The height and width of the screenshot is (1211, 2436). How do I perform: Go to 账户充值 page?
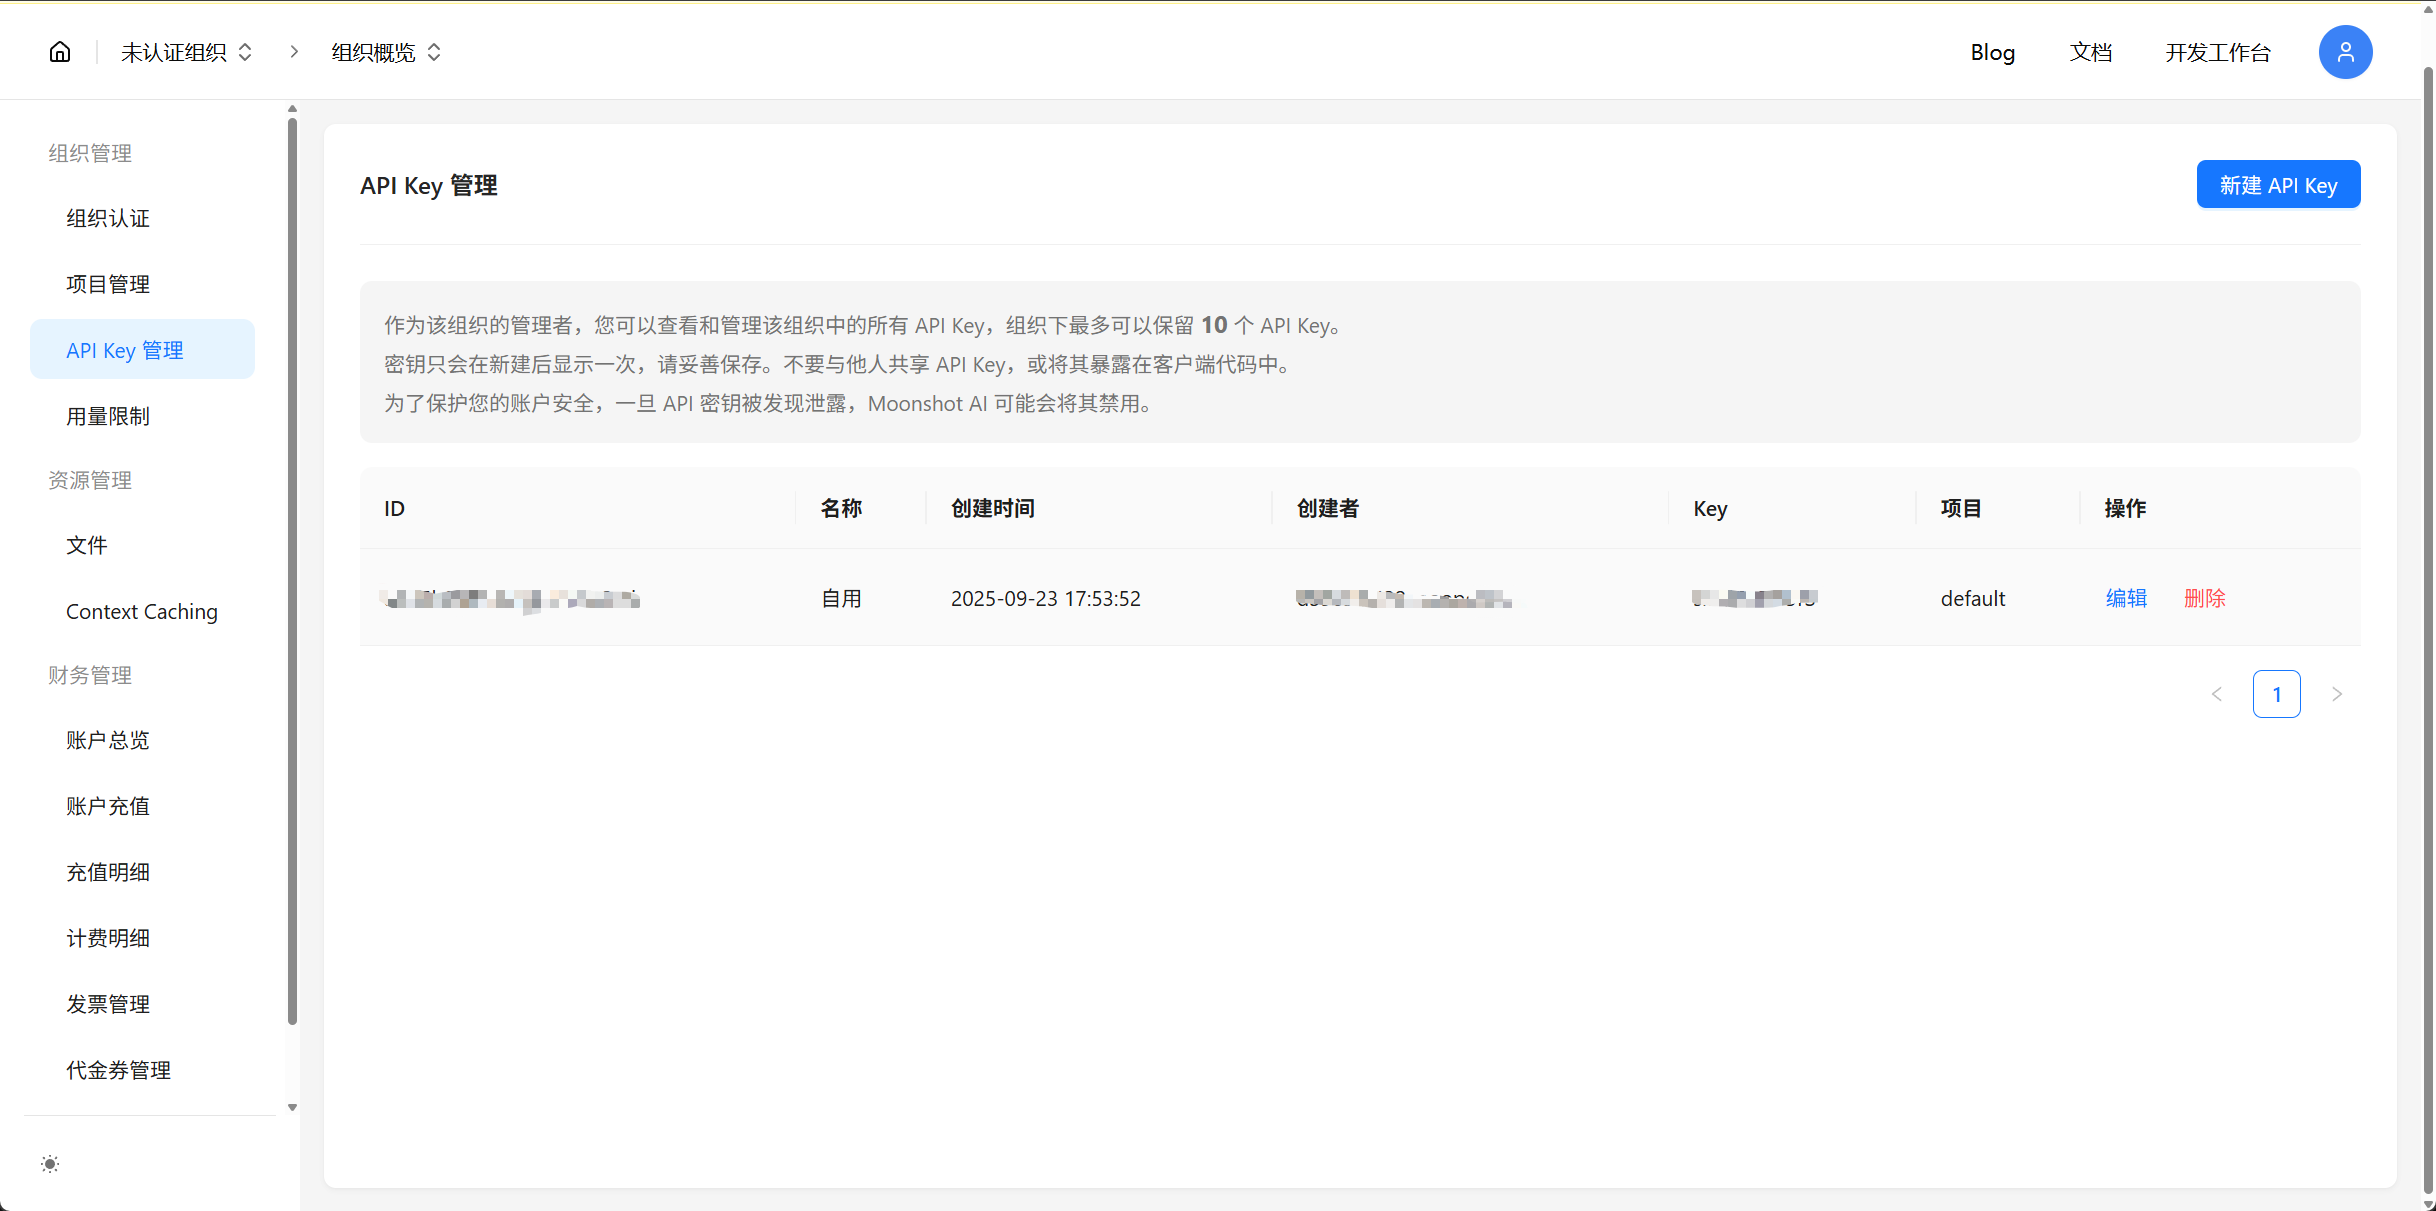click(x=108, y=806)
